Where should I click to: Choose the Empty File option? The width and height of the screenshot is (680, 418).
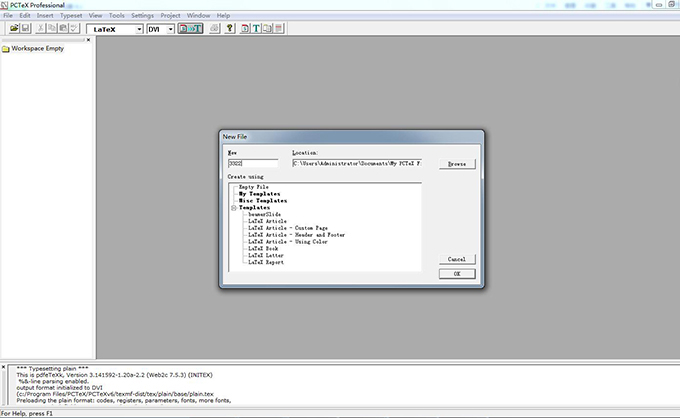pyautogui.click(x=253, y=187)
